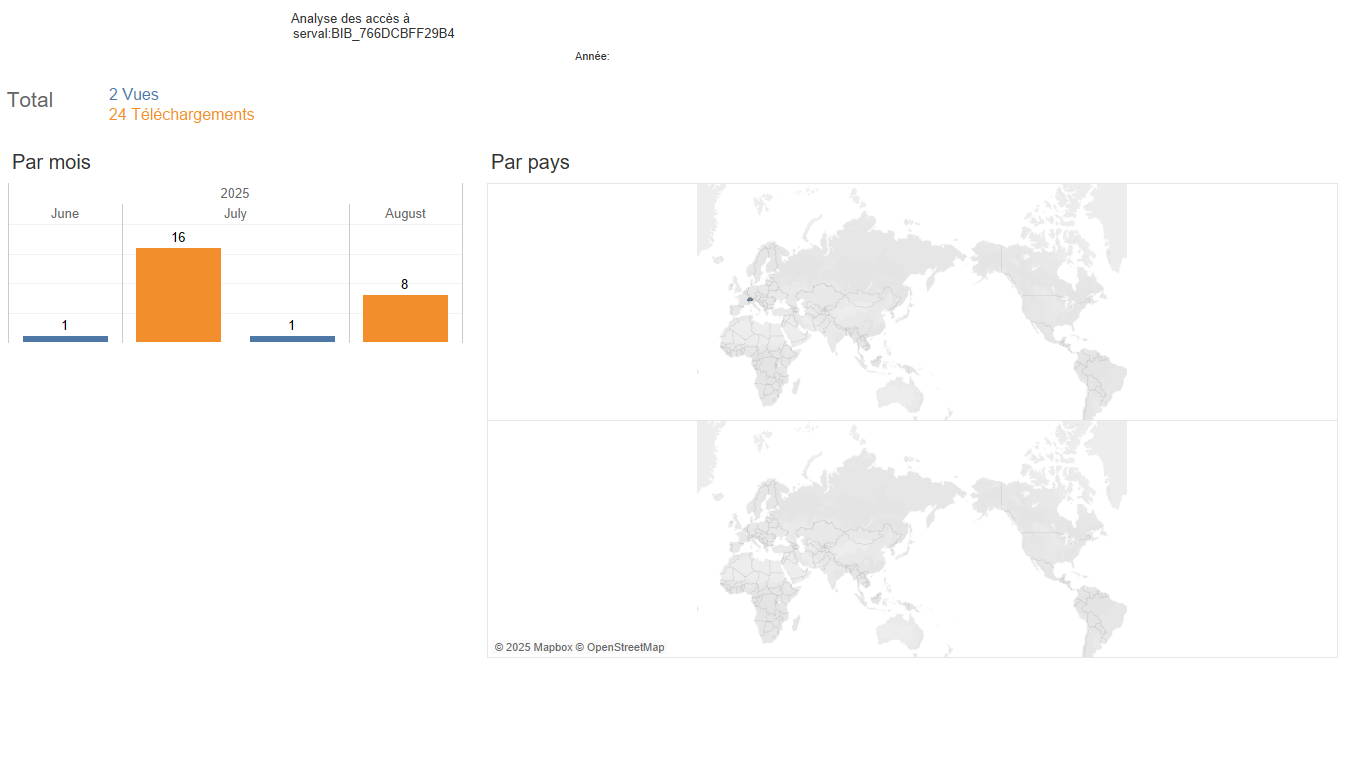
Task: Click the orange July downloads bar labeled 16
Action: tap(178, 295)
